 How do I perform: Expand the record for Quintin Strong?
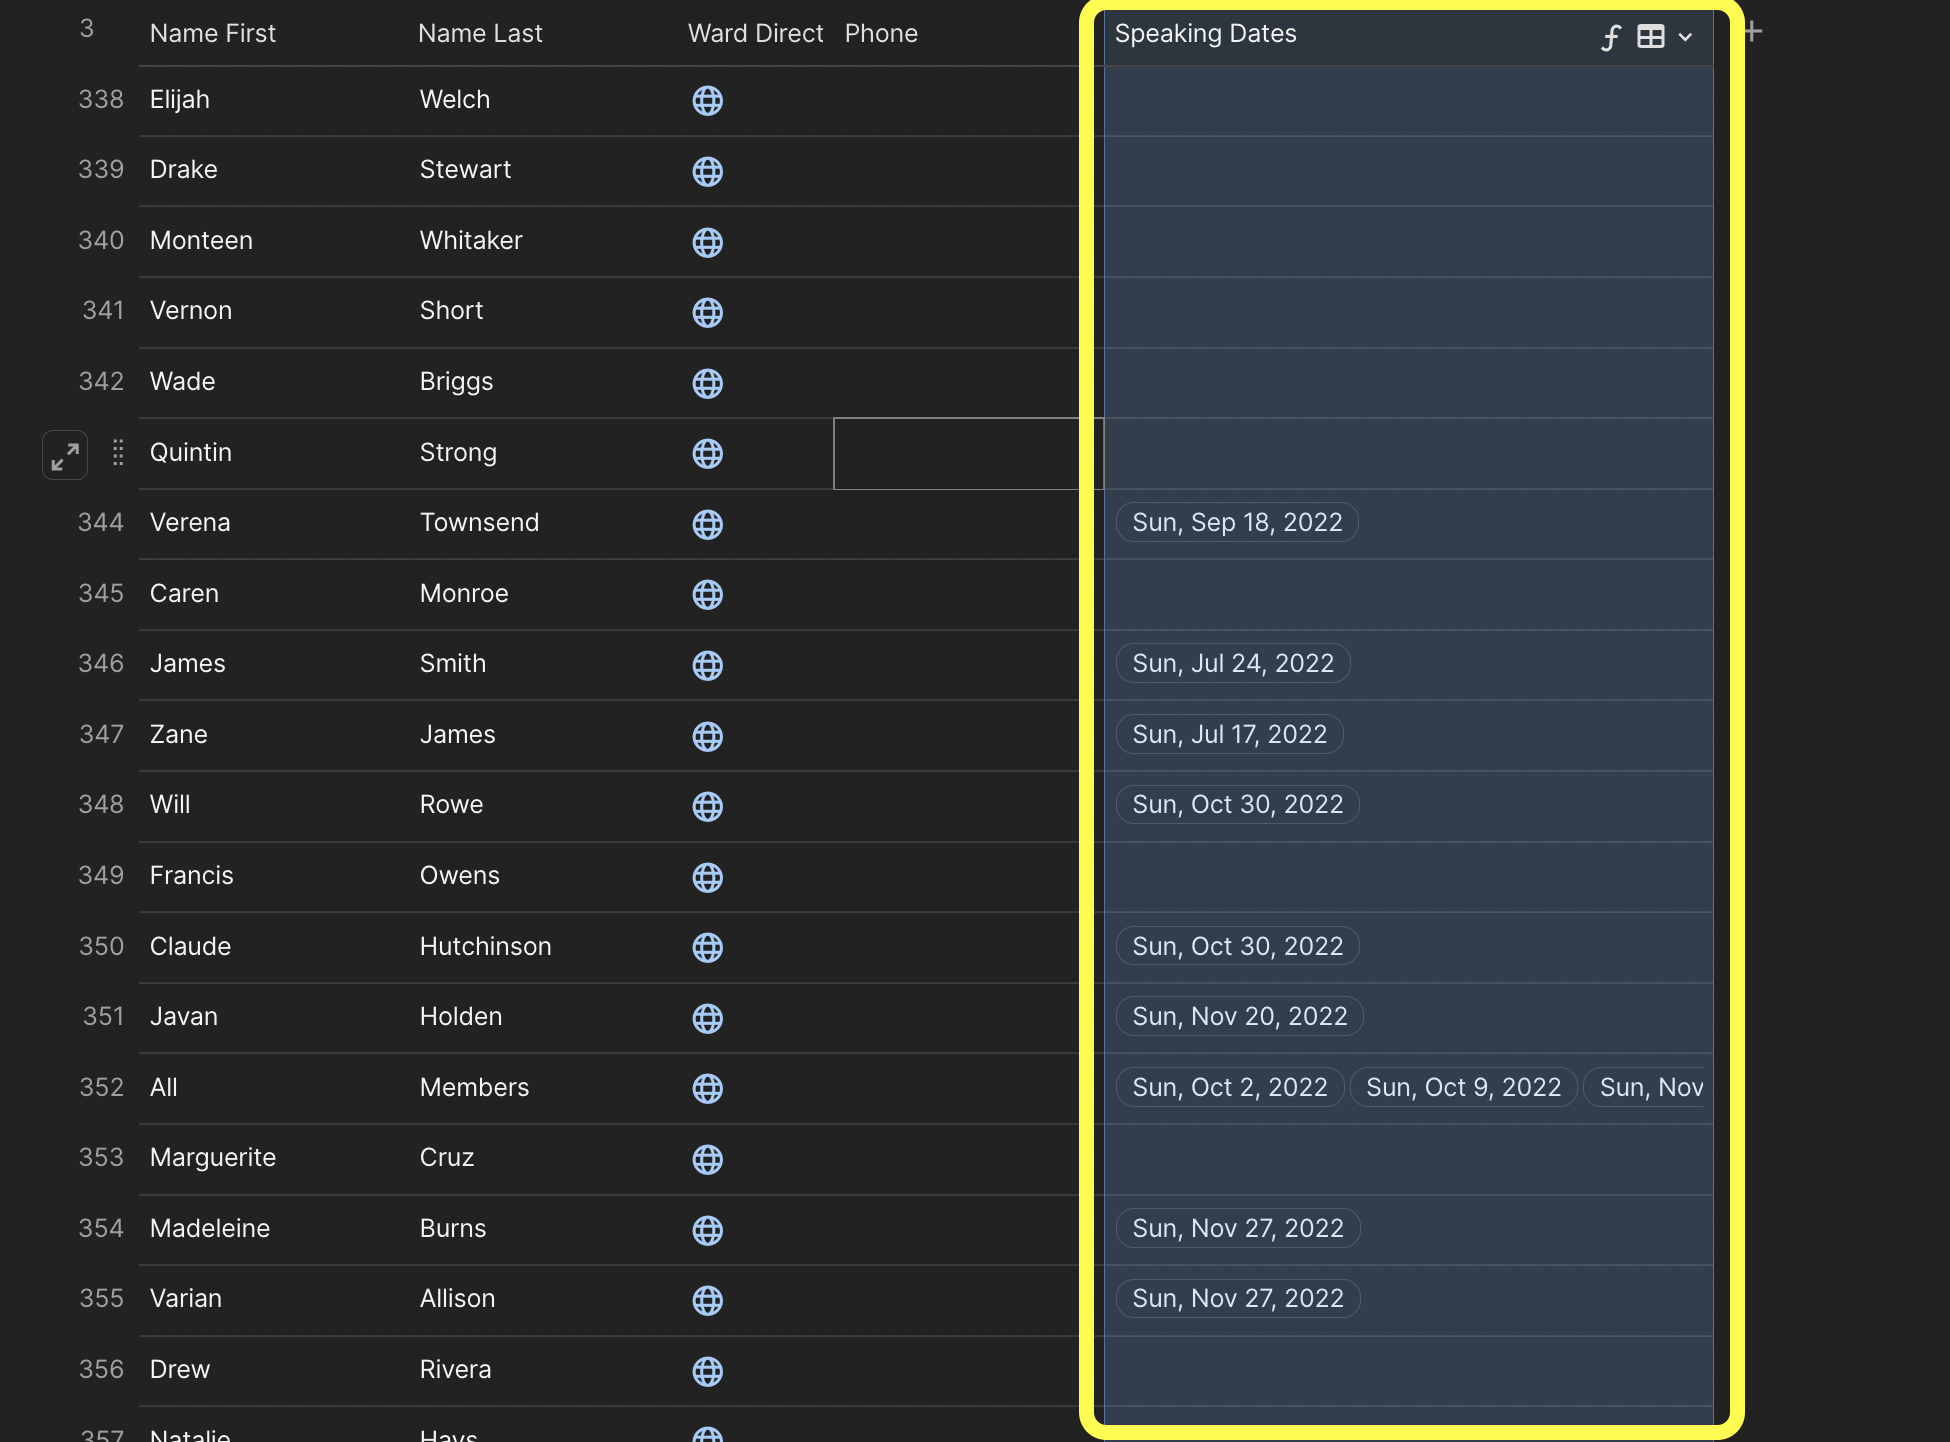[64, 454]
